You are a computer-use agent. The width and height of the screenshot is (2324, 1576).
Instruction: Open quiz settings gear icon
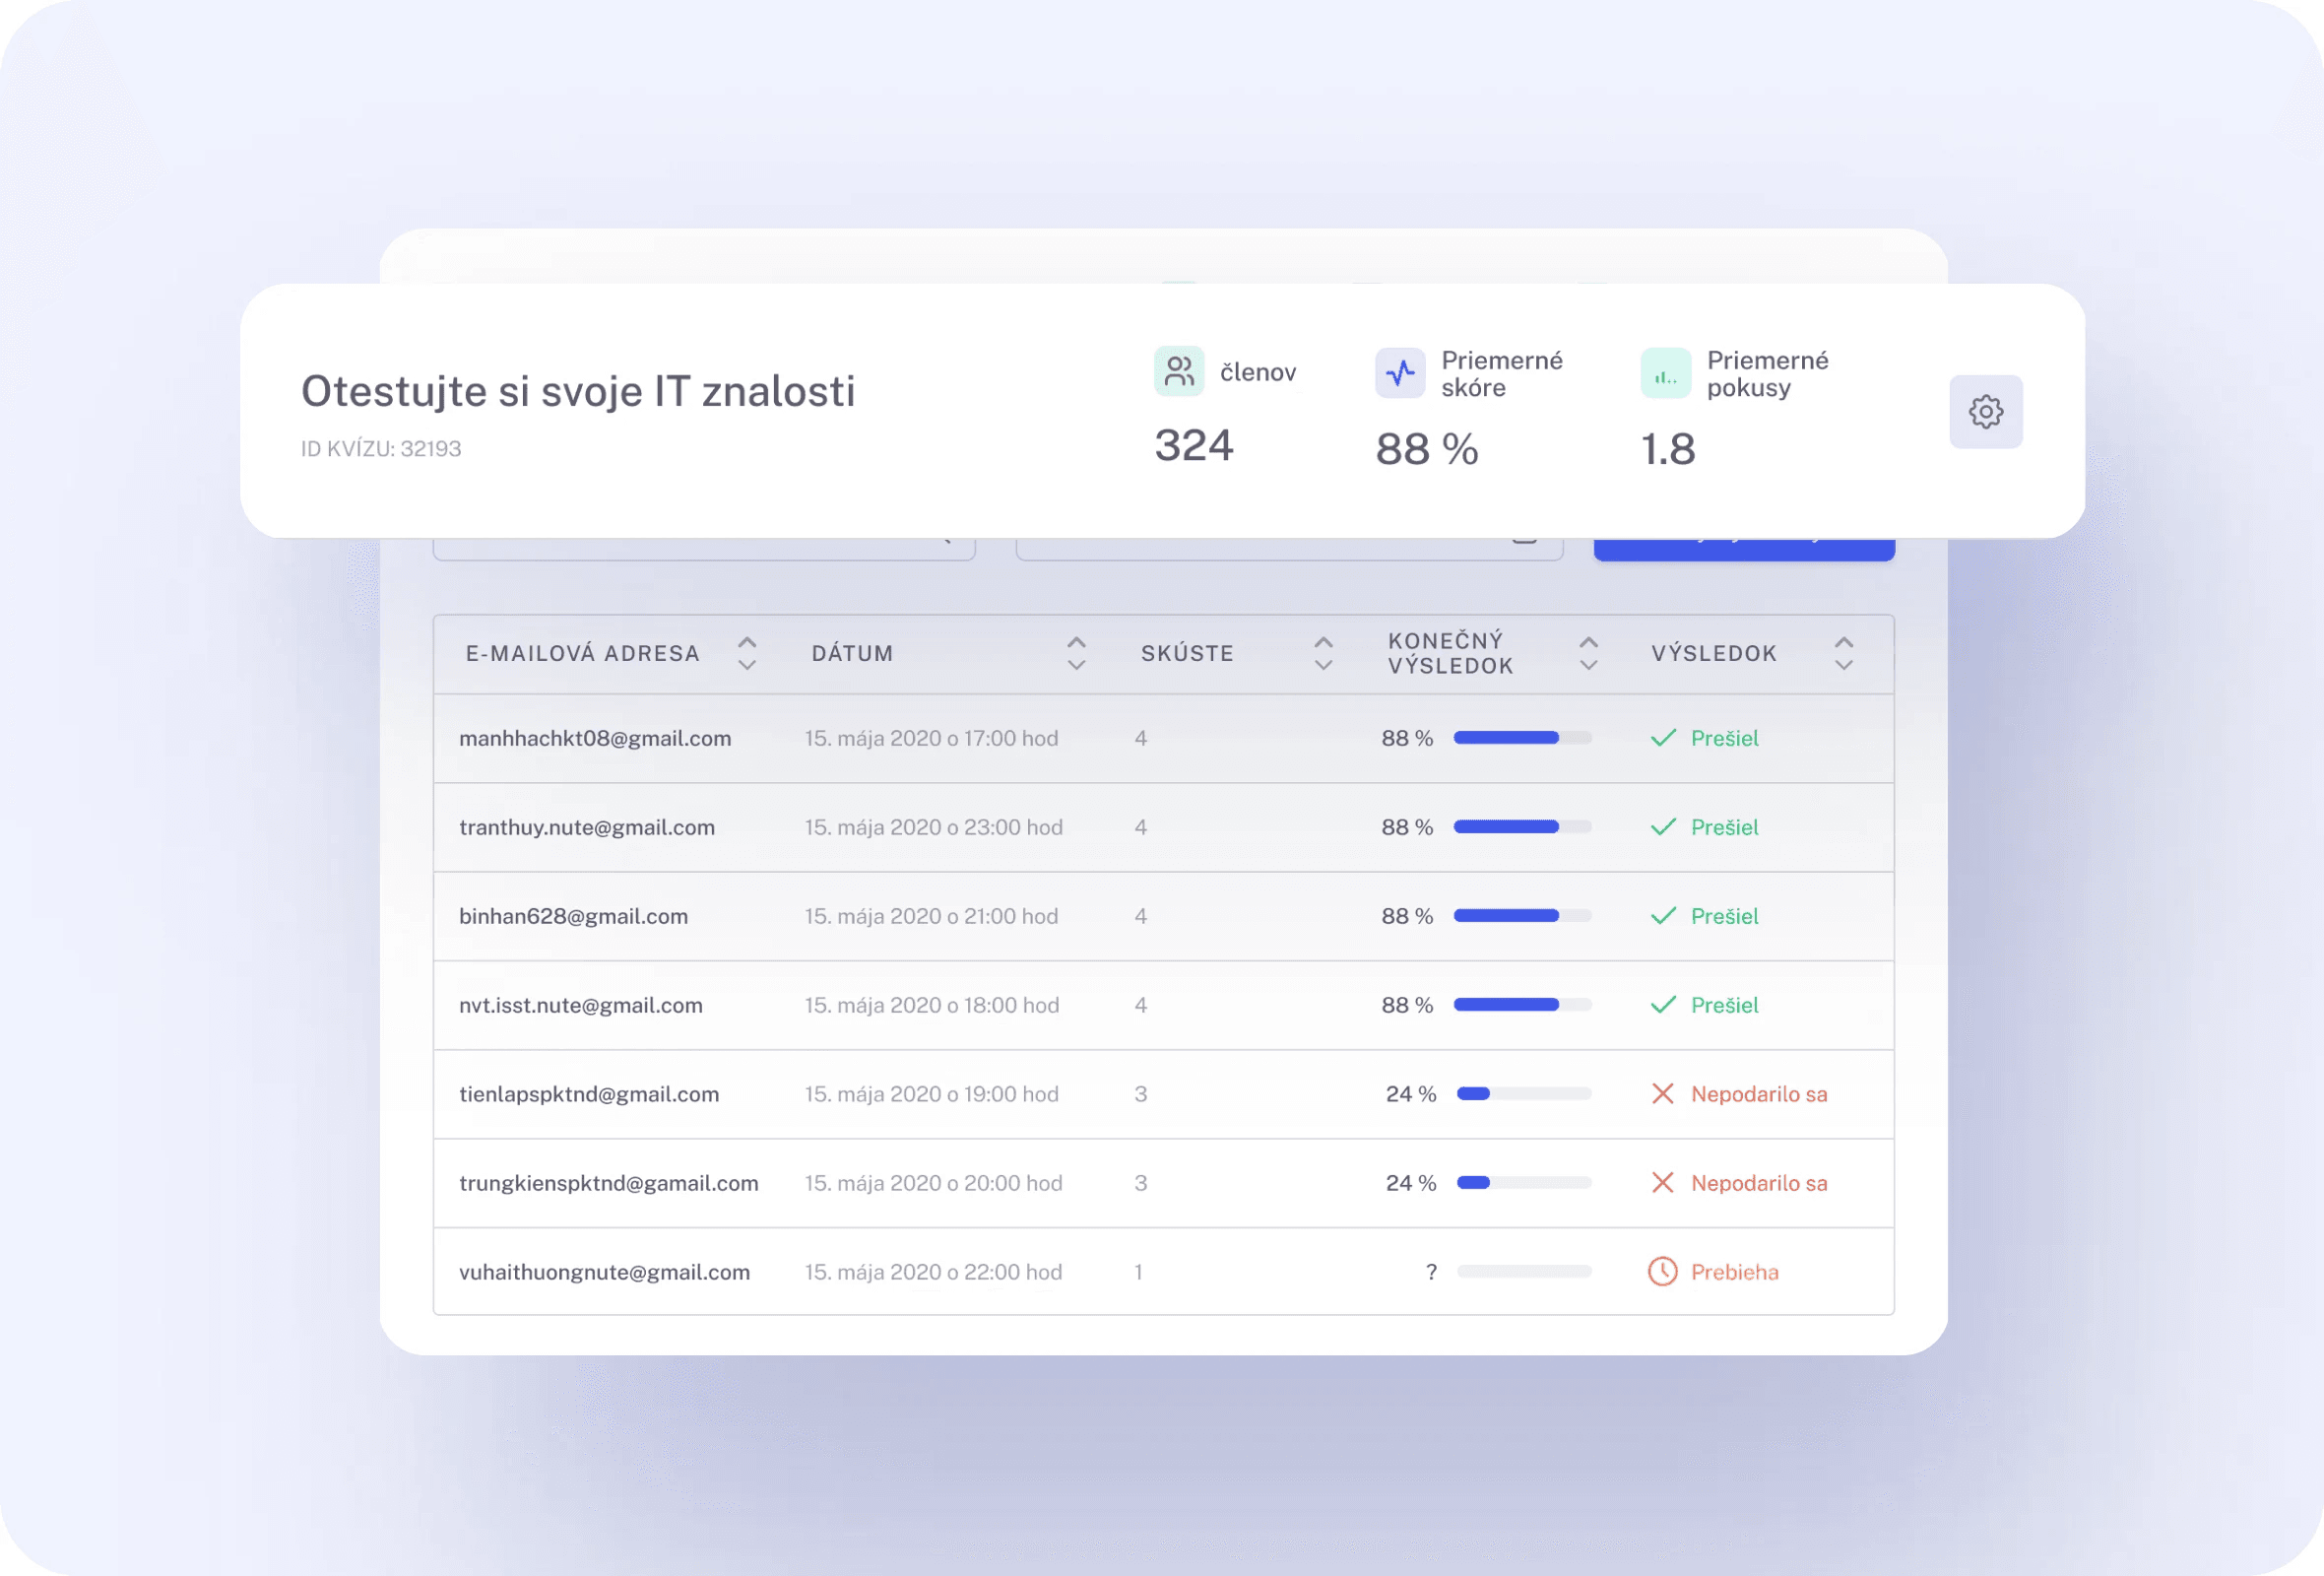pyautogui.click(x=1985, y=412)
